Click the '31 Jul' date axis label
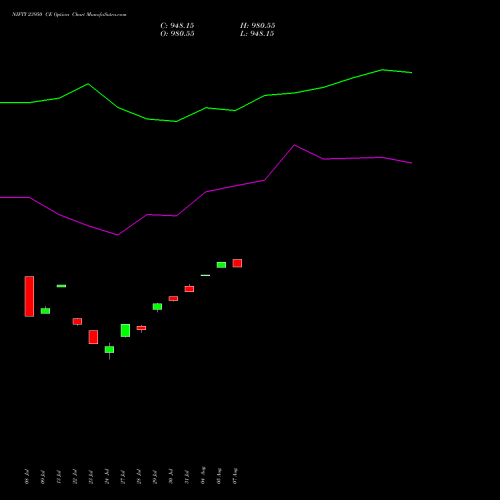 tap(187, 477)
